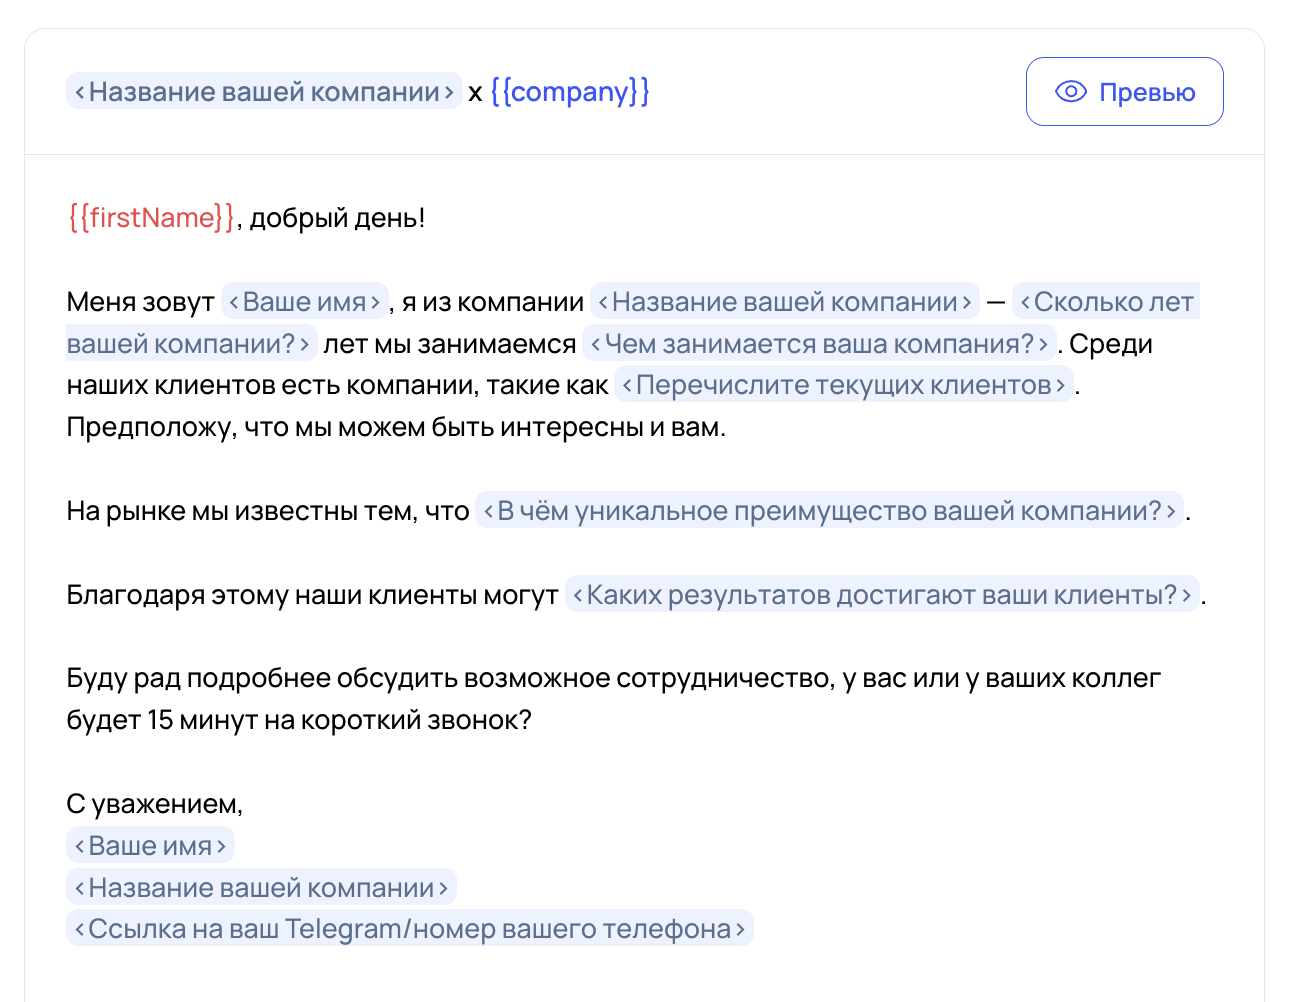1298x1002 pixels.
Task: Fill the «Ваше имя» placeholder after «Меня зовут»
Action: pos(304,302)
